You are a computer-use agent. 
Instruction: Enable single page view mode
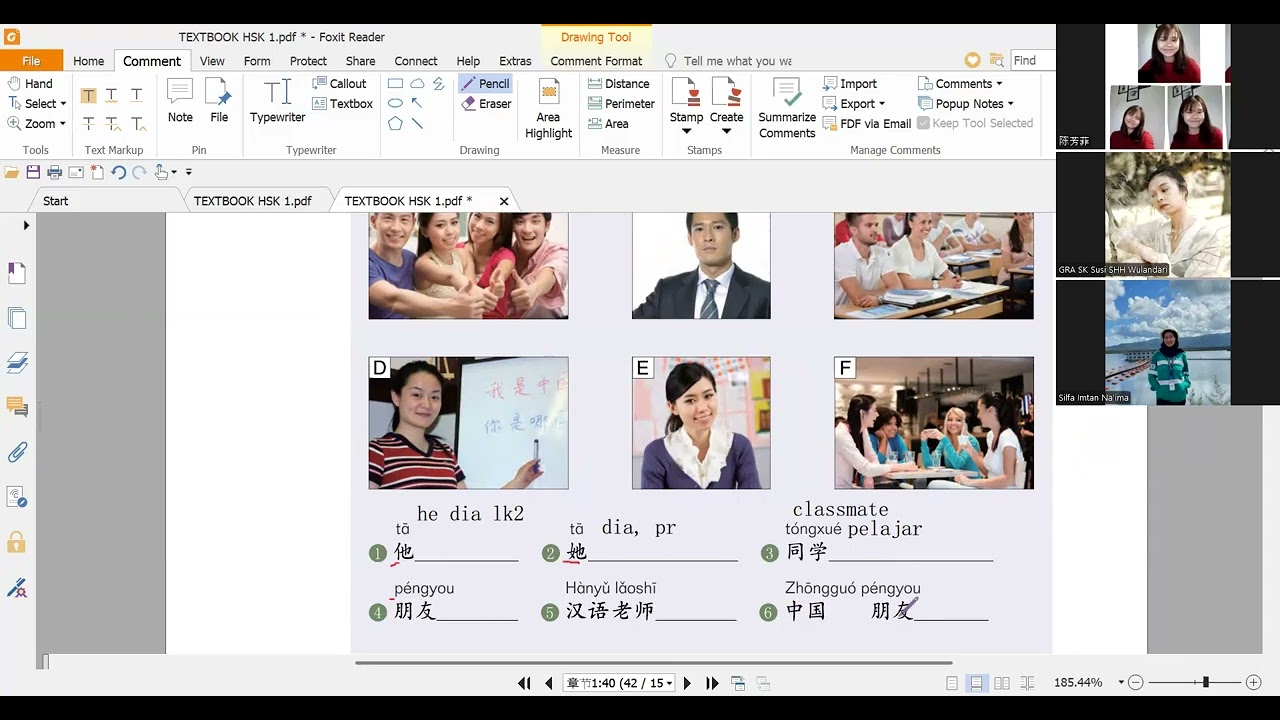point(952,683)
